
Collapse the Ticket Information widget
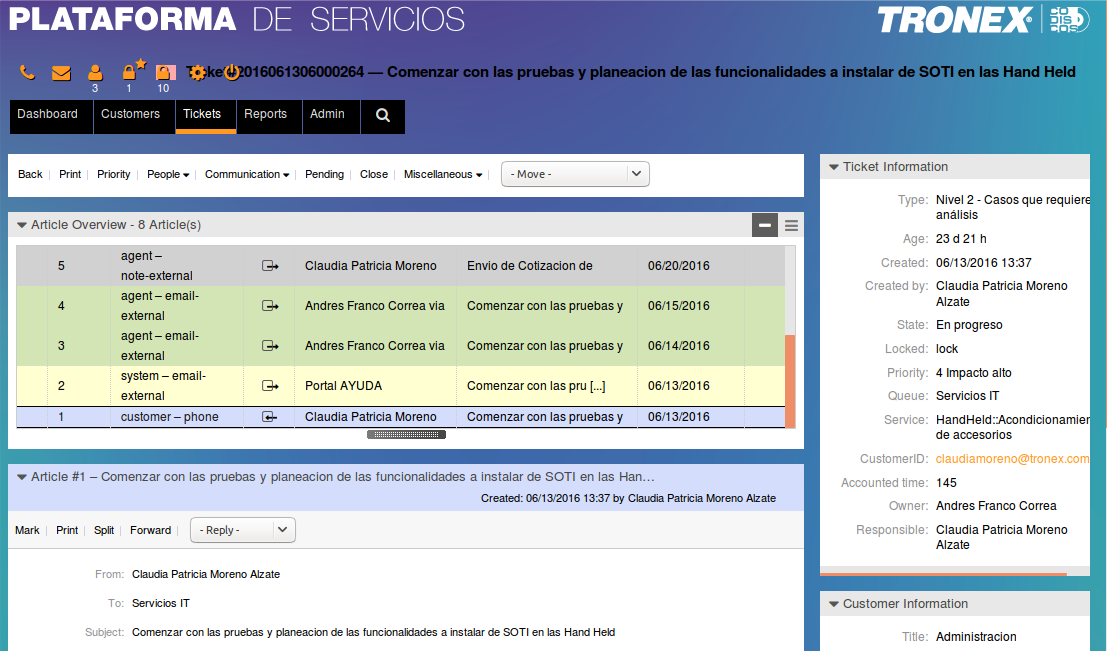point(834,167)
